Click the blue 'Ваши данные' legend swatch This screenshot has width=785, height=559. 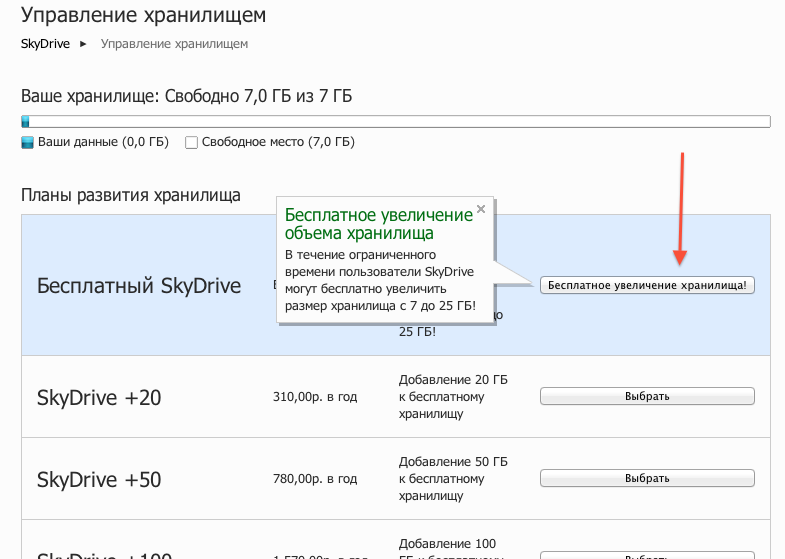point(27,143)
